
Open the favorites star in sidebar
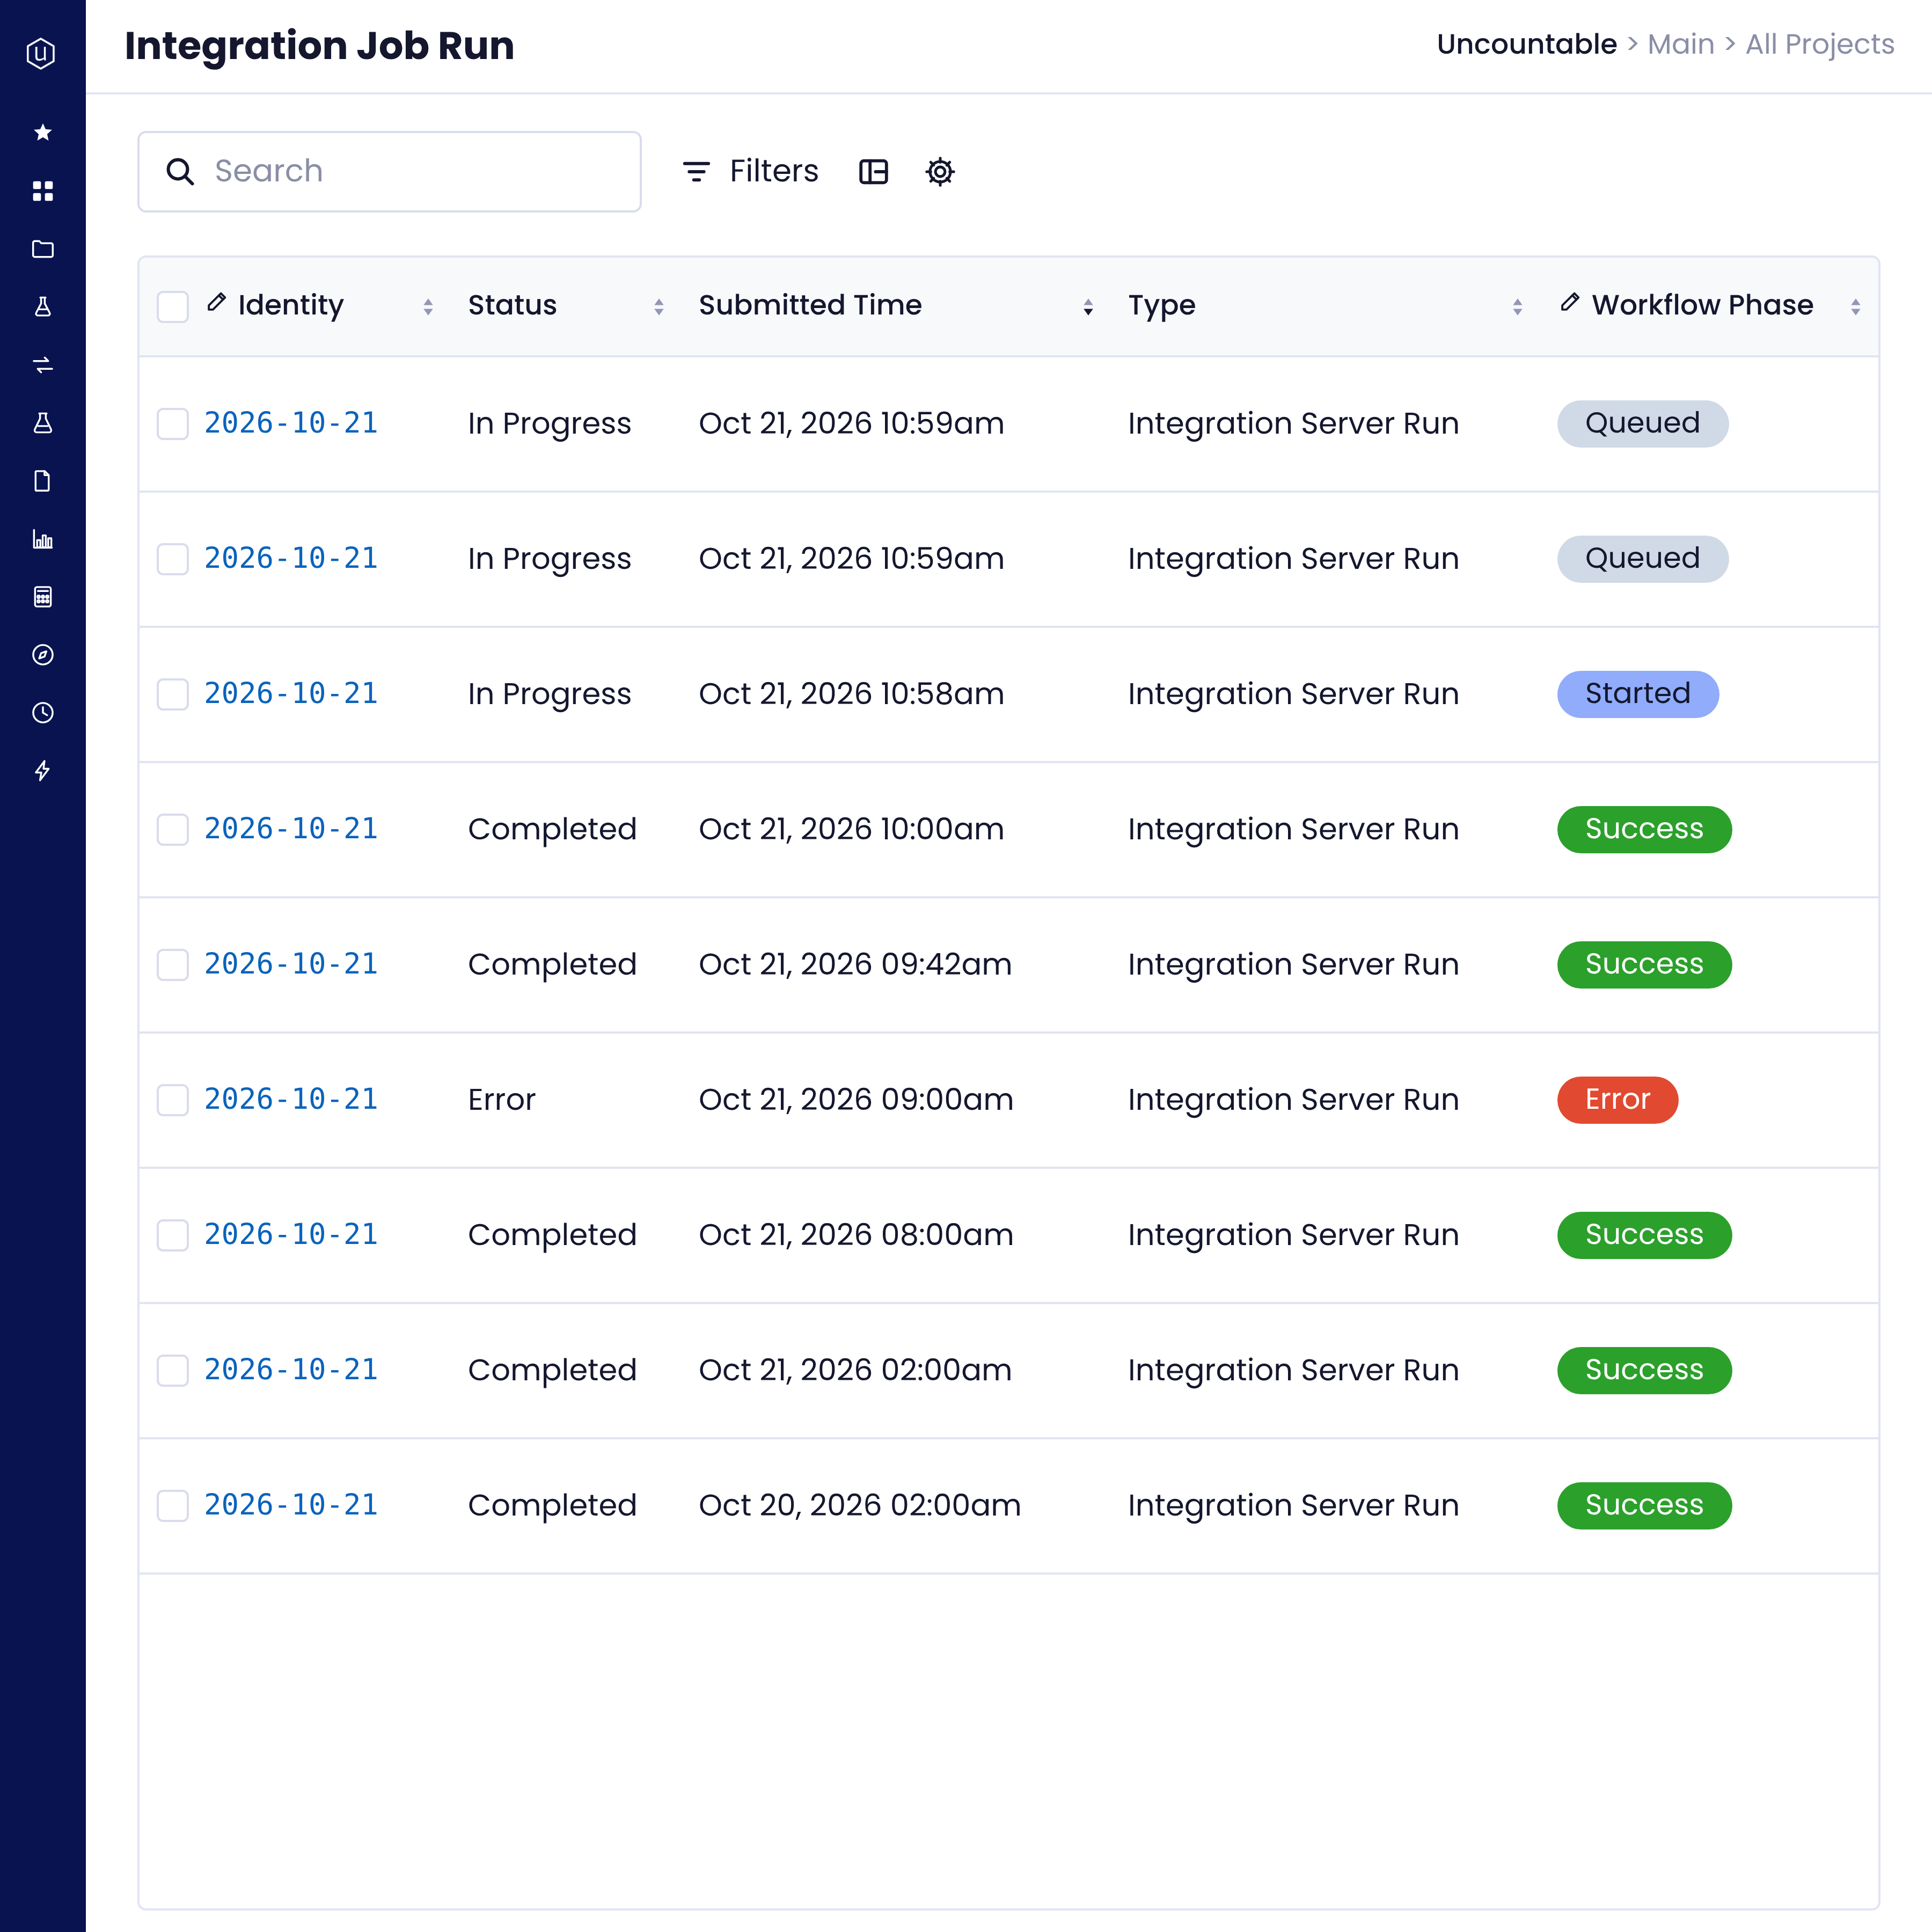coord(42,132)
